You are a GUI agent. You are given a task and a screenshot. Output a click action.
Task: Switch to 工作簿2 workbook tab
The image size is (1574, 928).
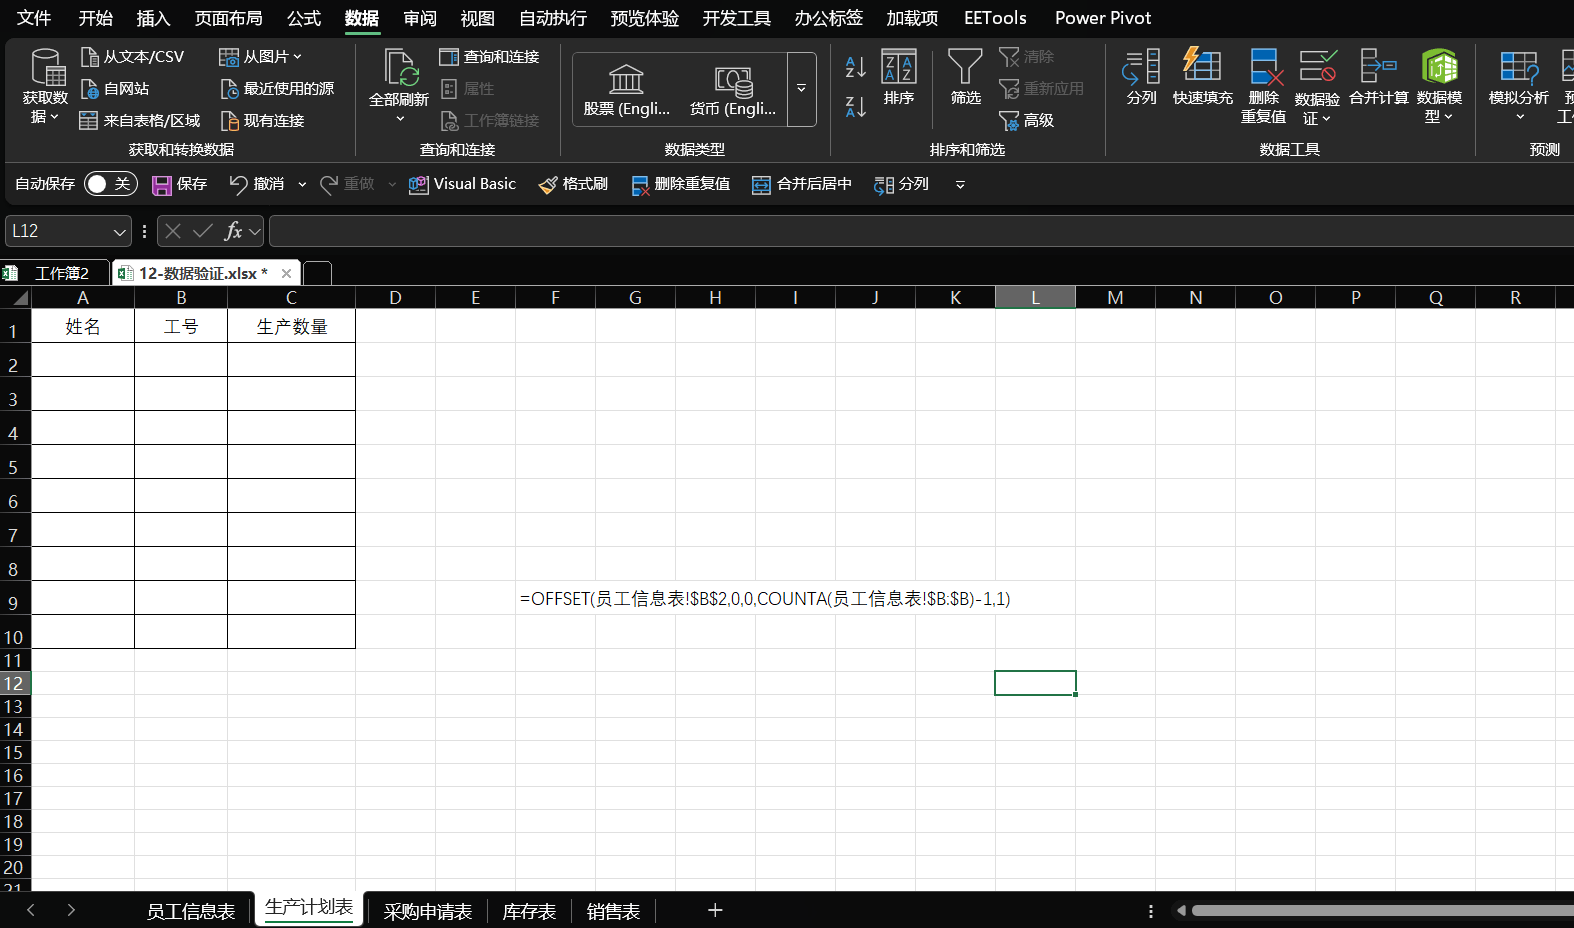(54, 273)
